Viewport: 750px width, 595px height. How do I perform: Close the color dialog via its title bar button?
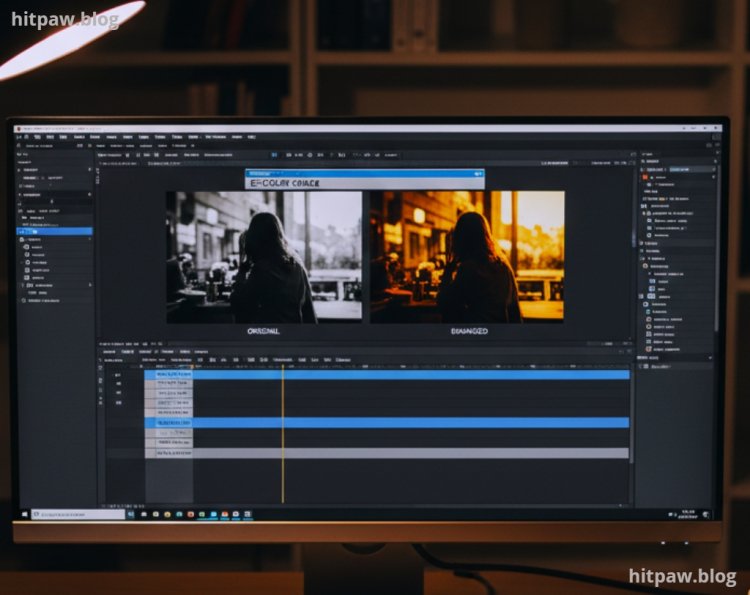(479, 173)
